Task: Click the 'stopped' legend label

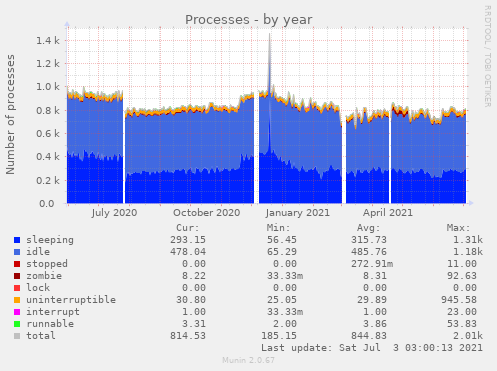Action: pos(47,264)
